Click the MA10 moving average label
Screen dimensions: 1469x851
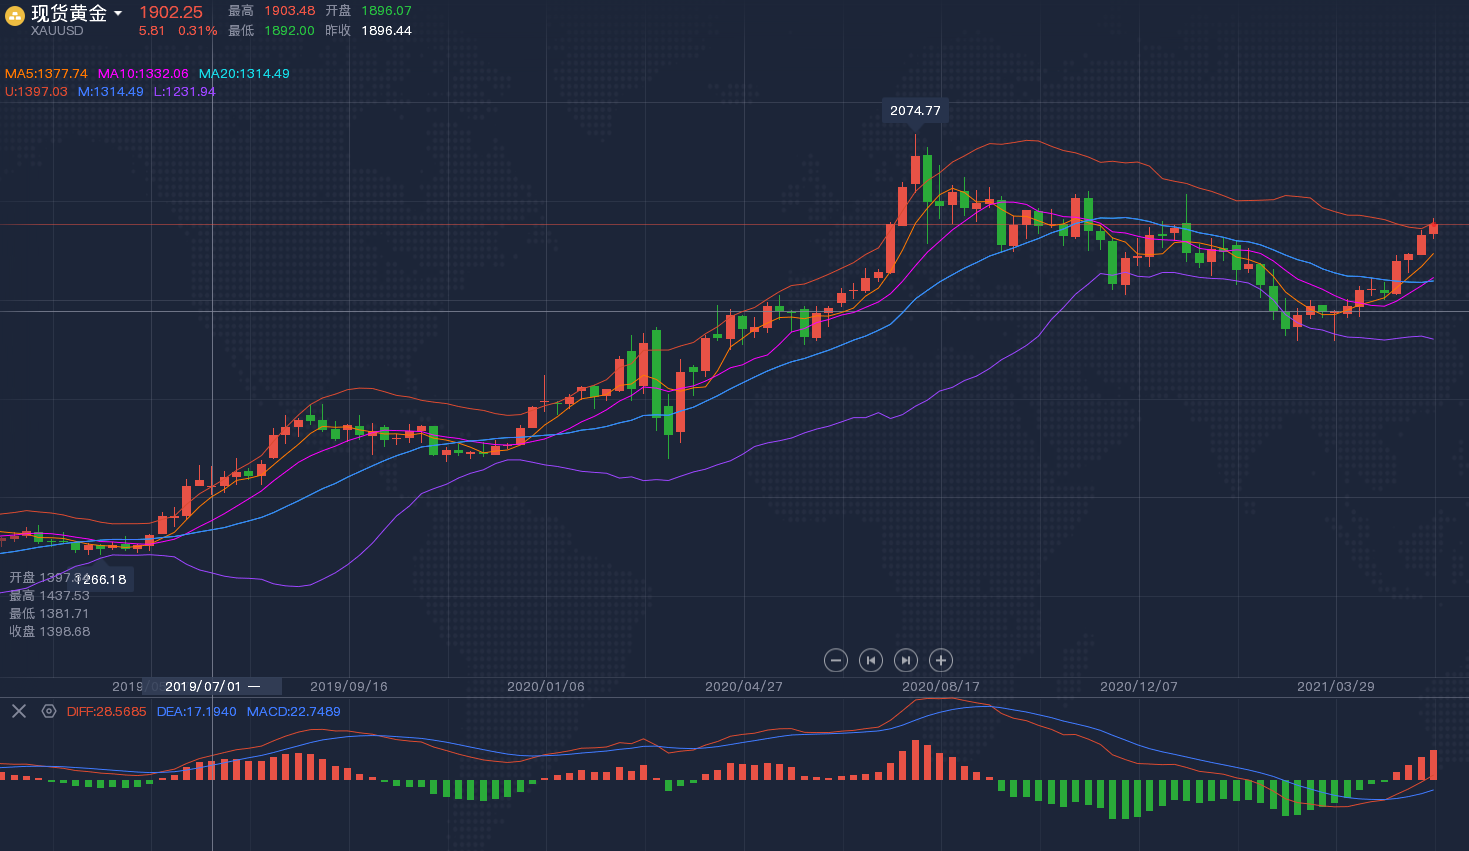coord(143,74)
